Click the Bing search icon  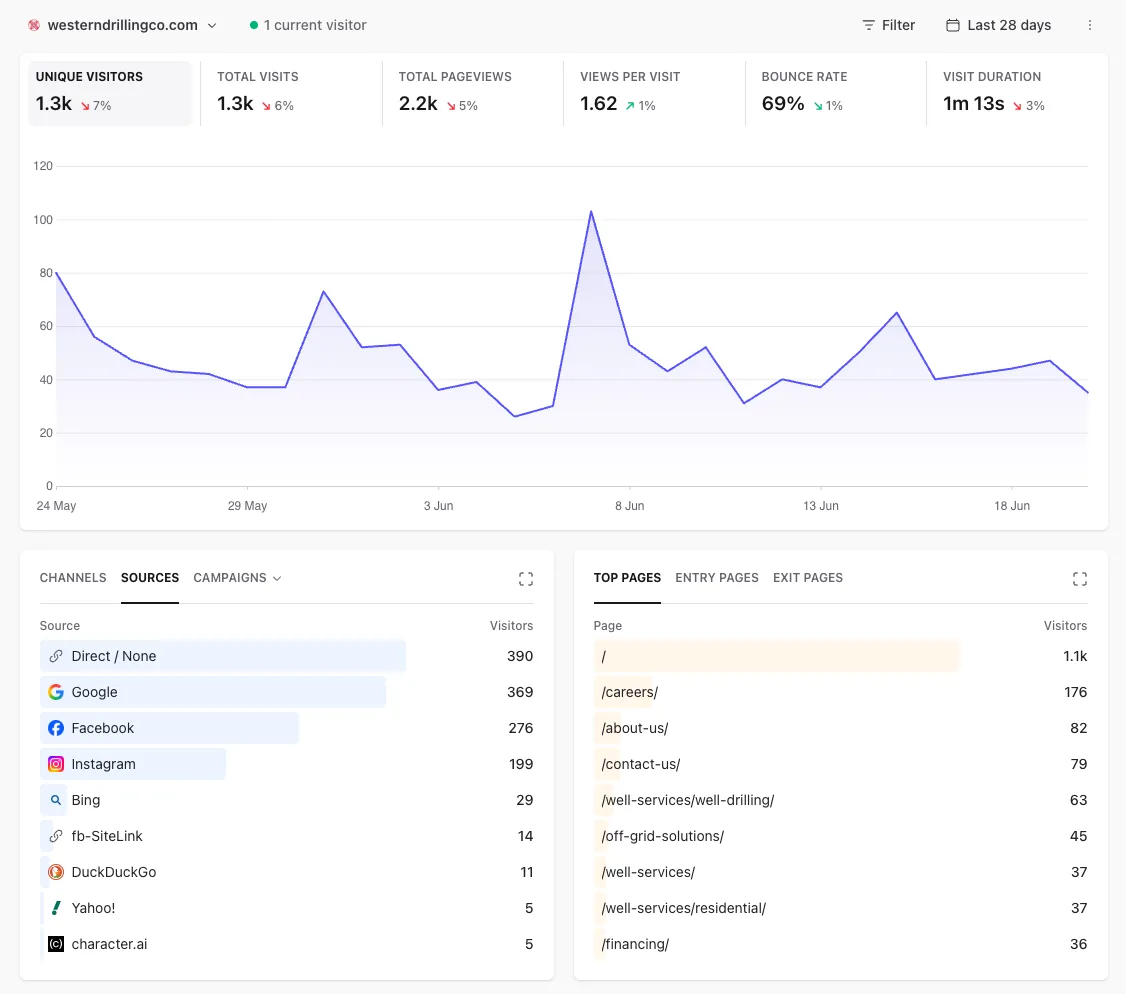point(55,799)
